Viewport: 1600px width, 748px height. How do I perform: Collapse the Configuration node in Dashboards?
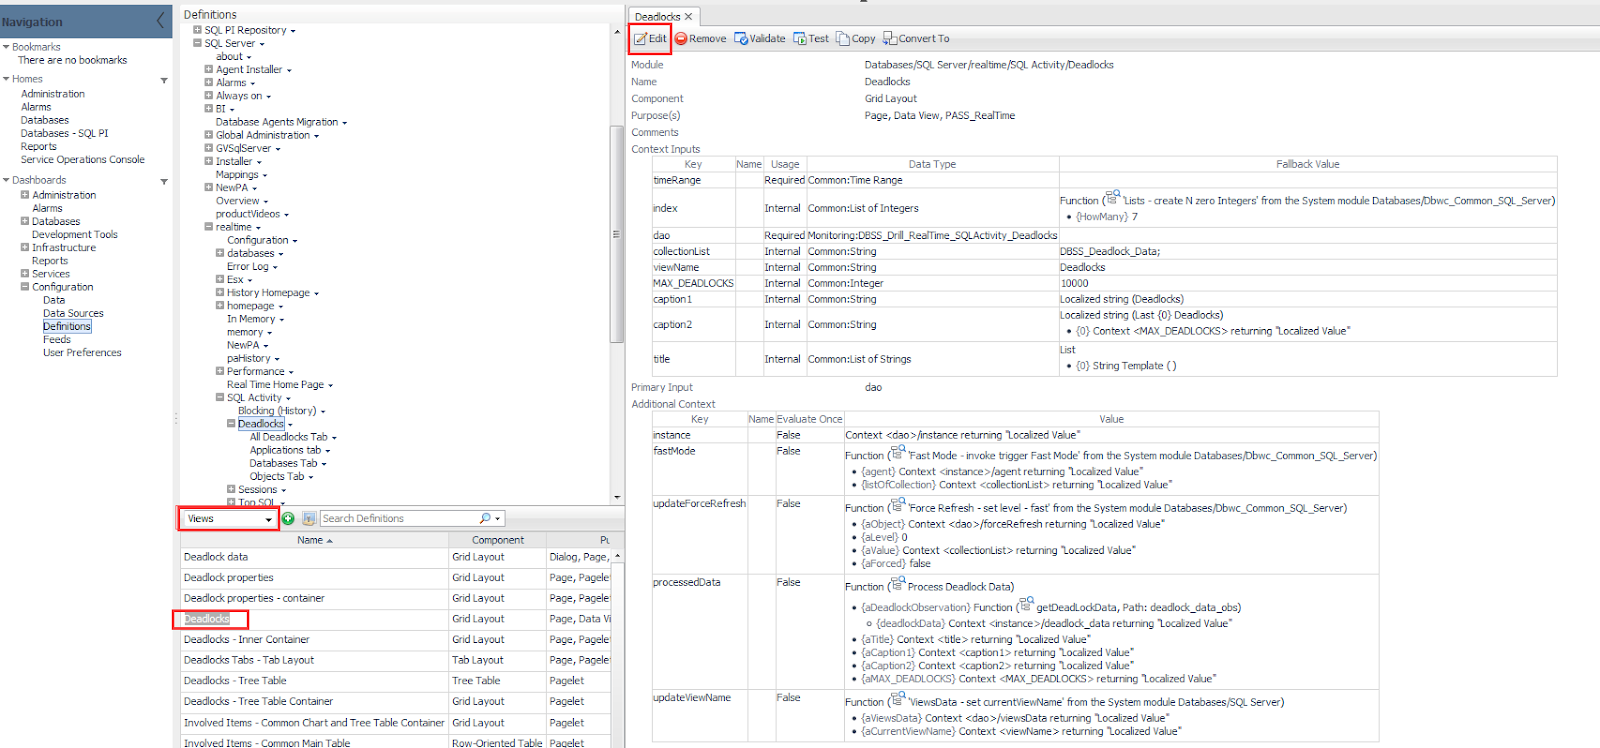[x=25, y=286]
